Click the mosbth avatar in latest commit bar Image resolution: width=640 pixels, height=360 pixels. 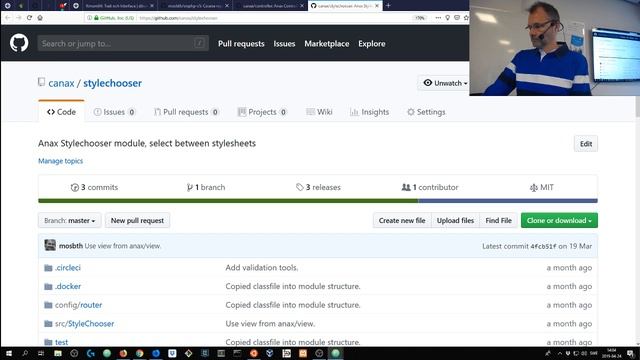click(x=50, y=245)
